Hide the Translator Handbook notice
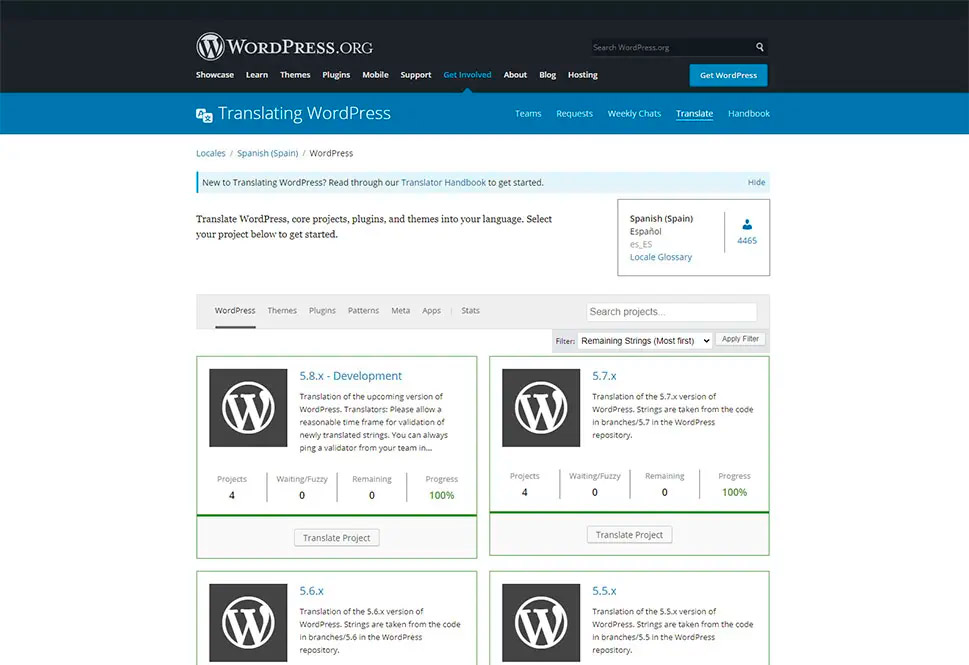Screen dimensions: 969x665 point(756,183)
